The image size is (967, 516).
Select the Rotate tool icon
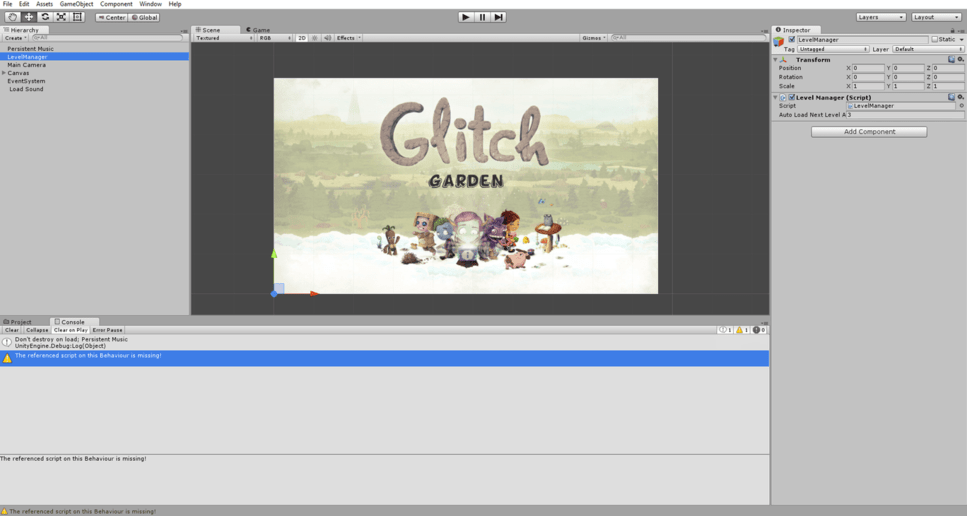pyautogui.click(x=45, y=17)
